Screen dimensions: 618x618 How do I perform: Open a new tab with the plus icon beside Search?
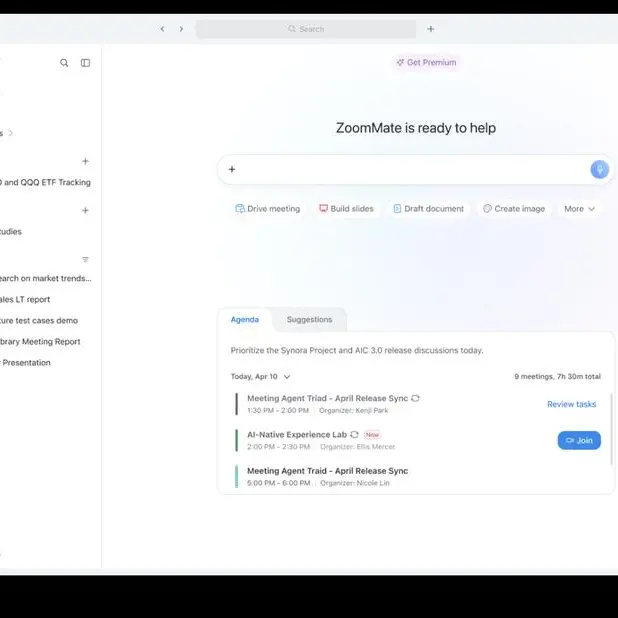tap(431, 29)
